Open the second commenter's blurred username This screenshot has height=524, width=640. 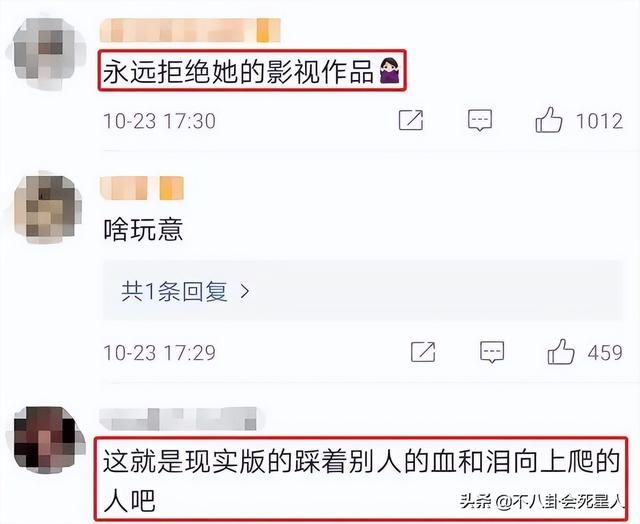[x=142, y=188]
